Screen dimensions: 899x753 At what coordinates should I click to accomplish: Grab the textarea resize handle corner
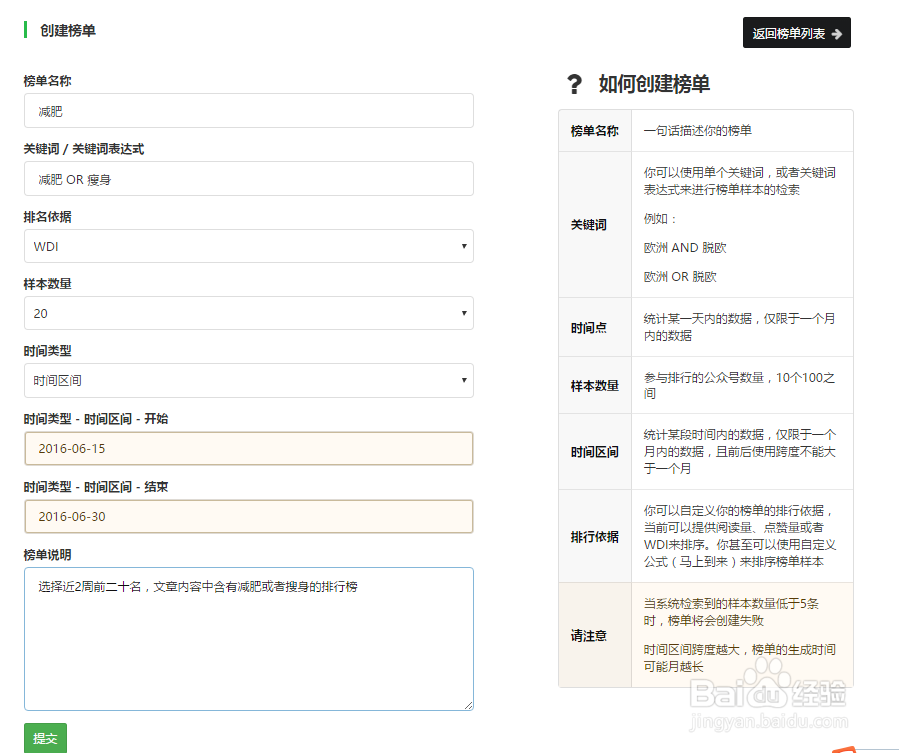468,706
